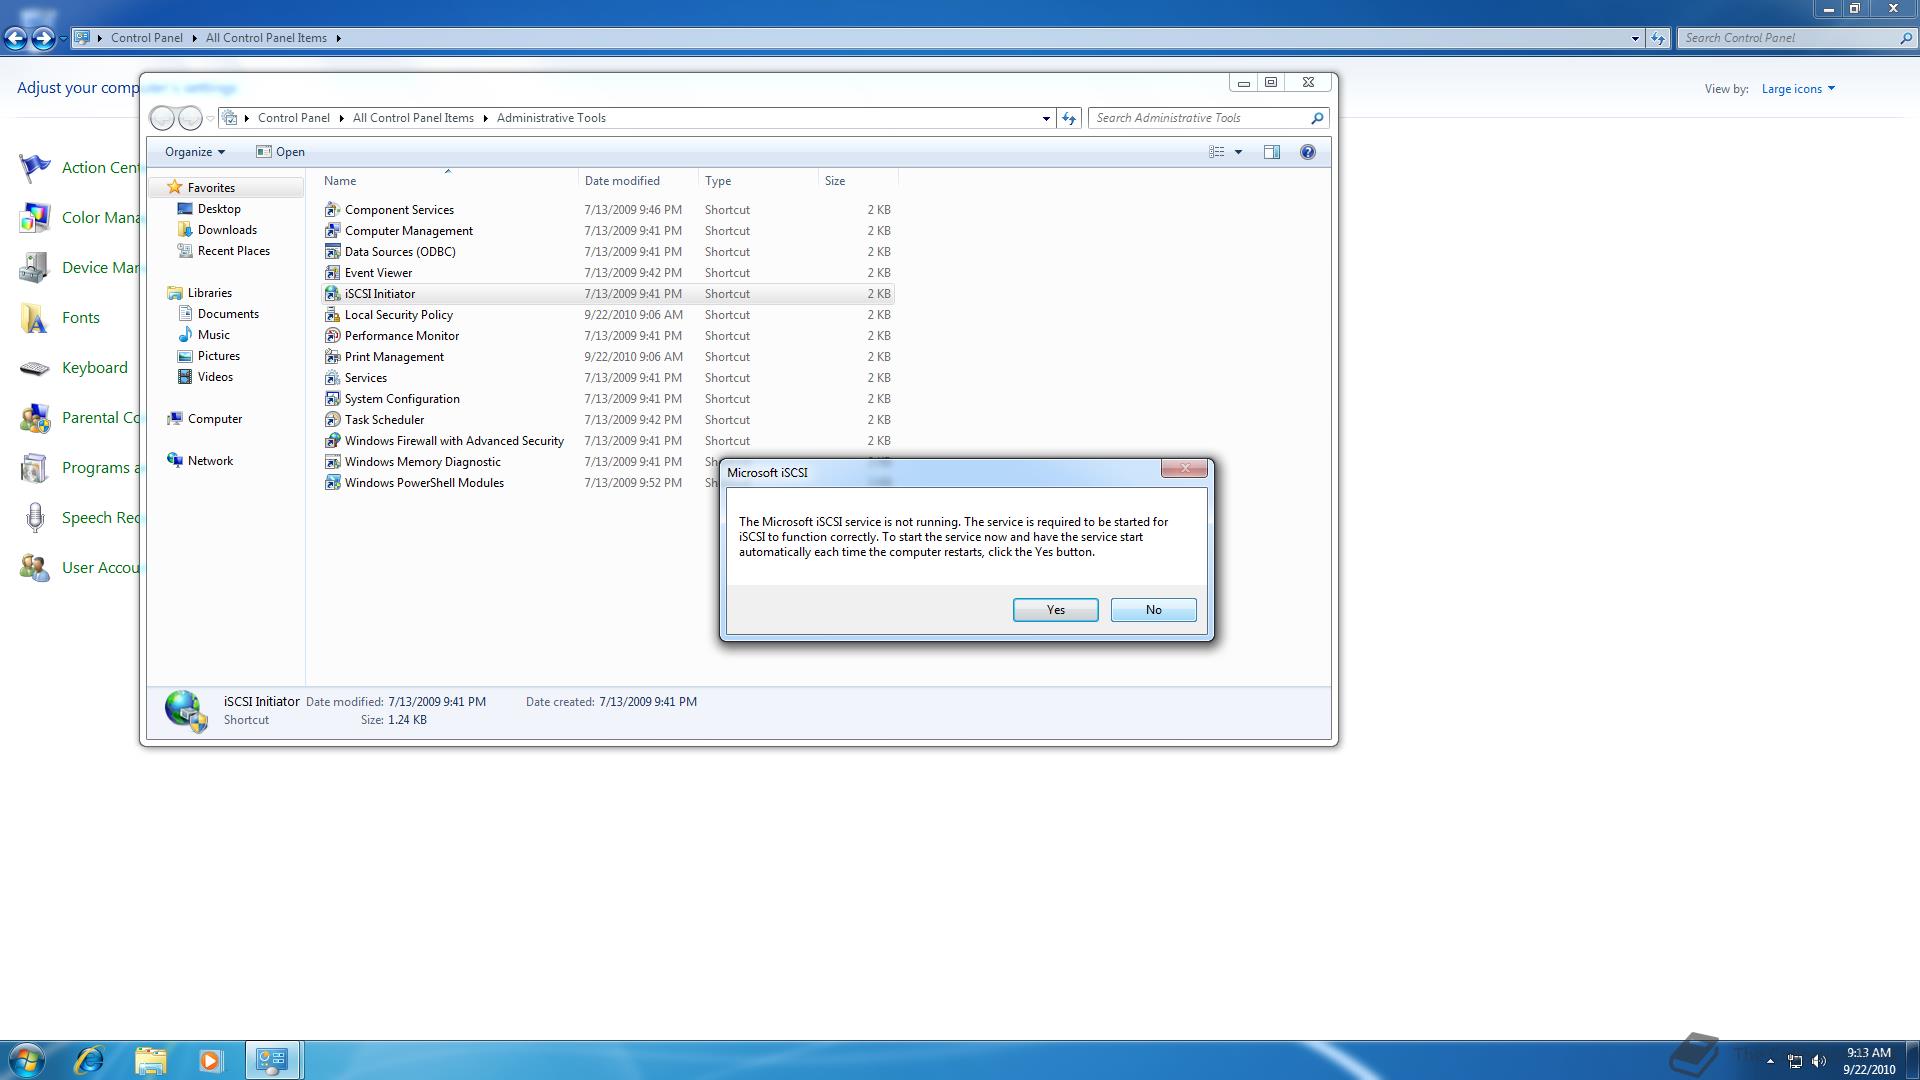Toggle the preview pane button

1272,152
